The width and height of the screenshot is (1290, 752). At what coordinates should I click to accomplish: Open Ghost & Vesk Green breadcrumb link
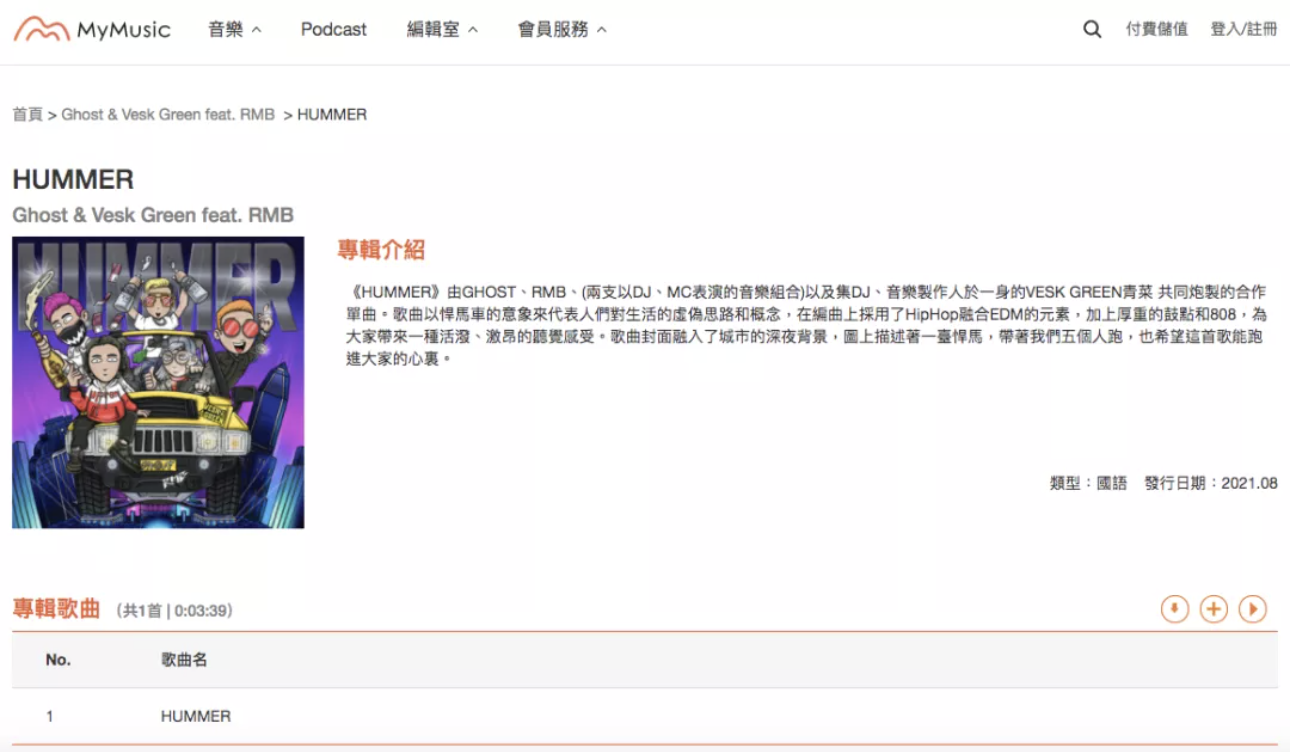(168, 114)
